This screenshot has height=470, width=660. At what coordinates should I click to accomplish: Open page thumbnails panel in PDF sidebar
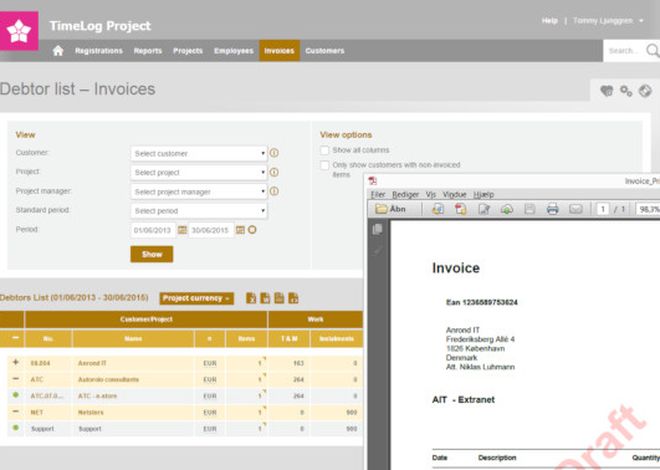coord(378,229)
